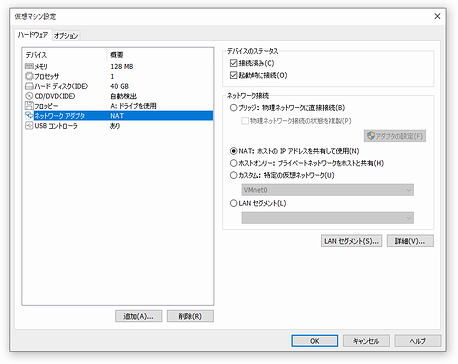Choose the CD/DVD(IDE) disc icon
458x364 pixels.
pos(29,96)
